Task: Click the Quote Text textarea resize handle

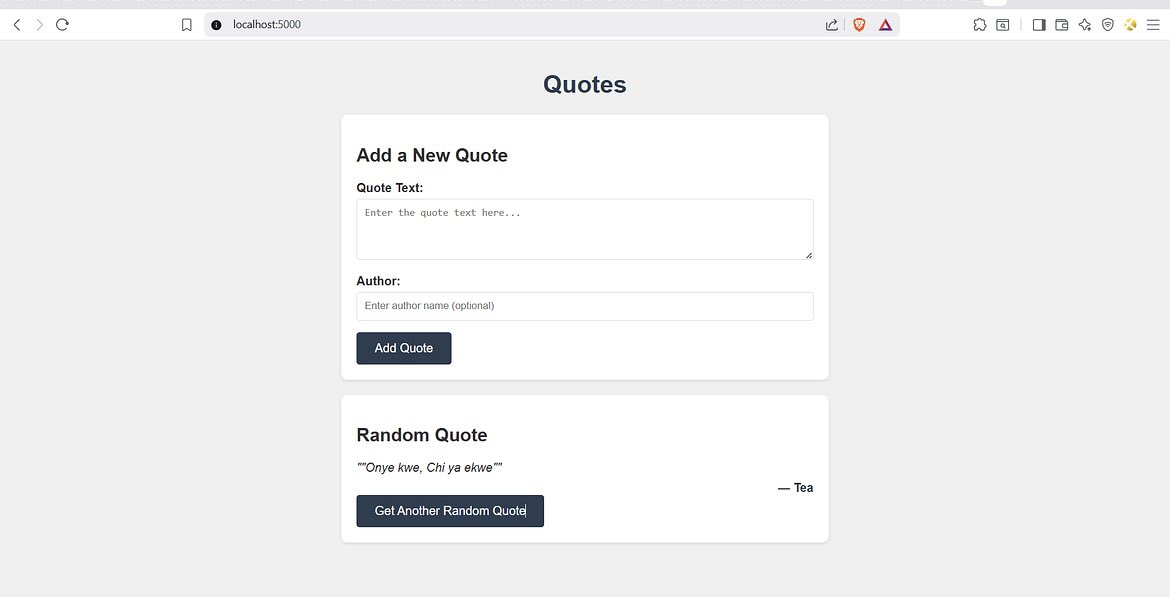Action: (x=808, y=255)
